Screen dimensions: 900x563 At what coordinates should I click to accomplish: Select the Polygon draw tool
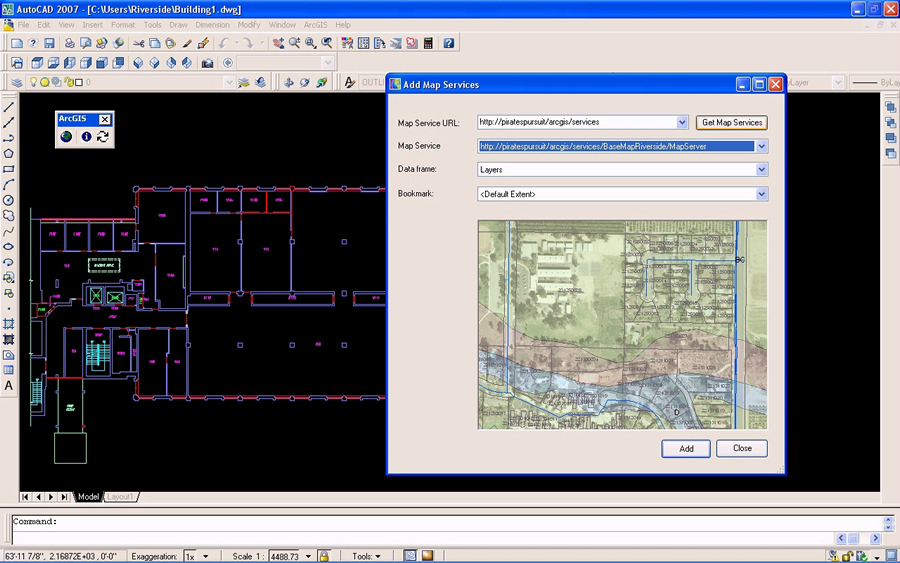pyautogui.click(x=9, y=154)
